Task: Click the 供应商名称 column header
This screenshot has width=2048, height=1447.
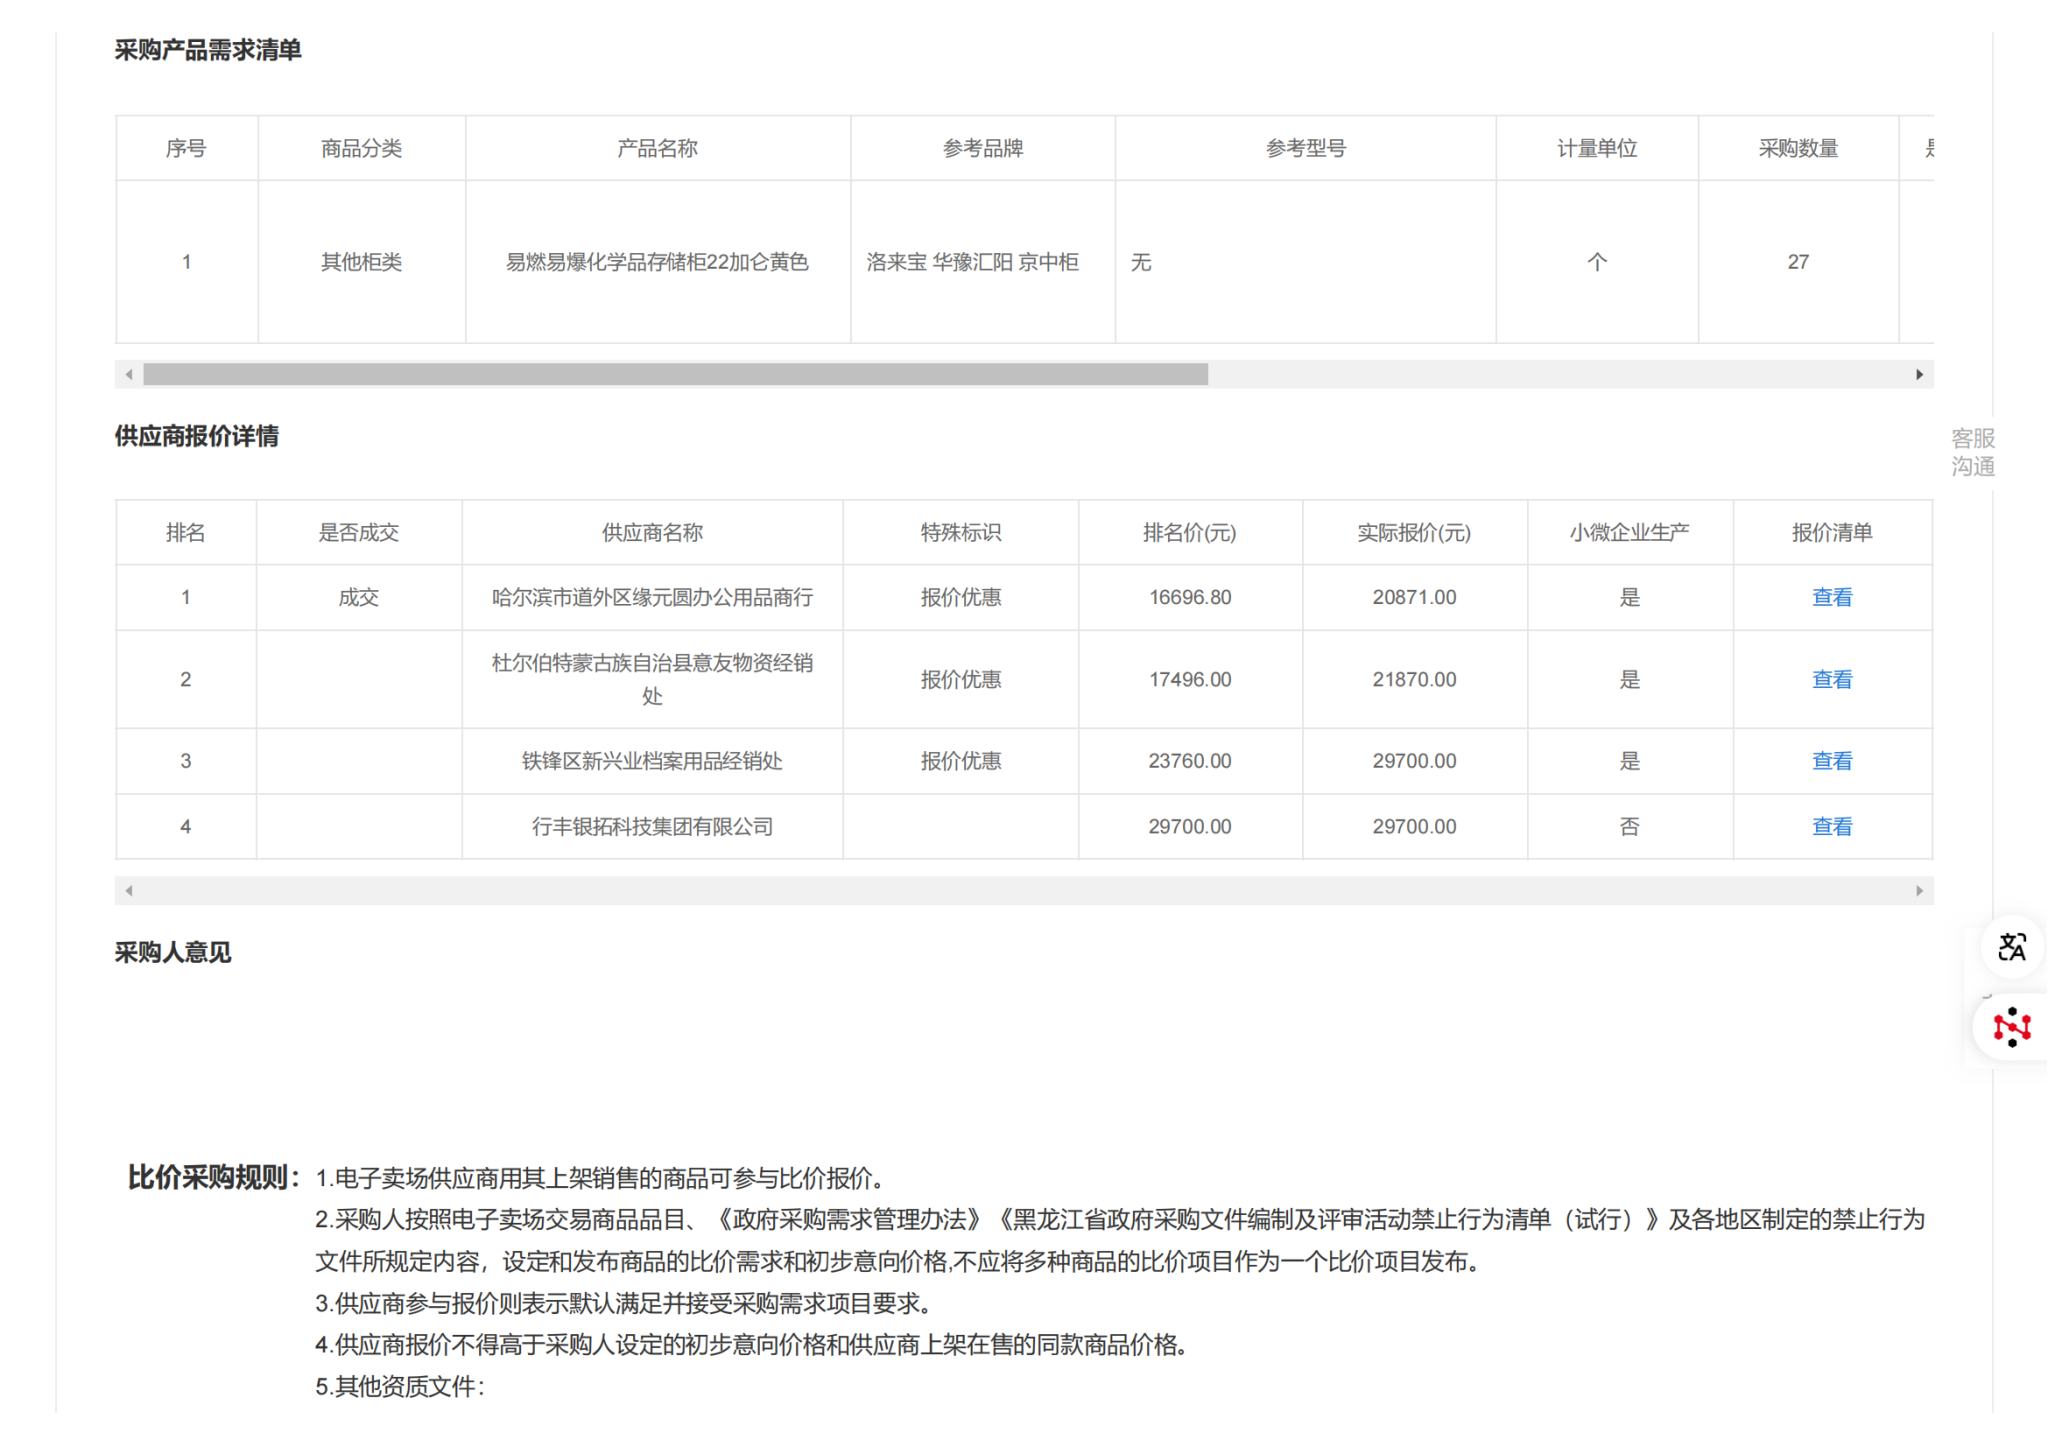Action: (652, 533)
